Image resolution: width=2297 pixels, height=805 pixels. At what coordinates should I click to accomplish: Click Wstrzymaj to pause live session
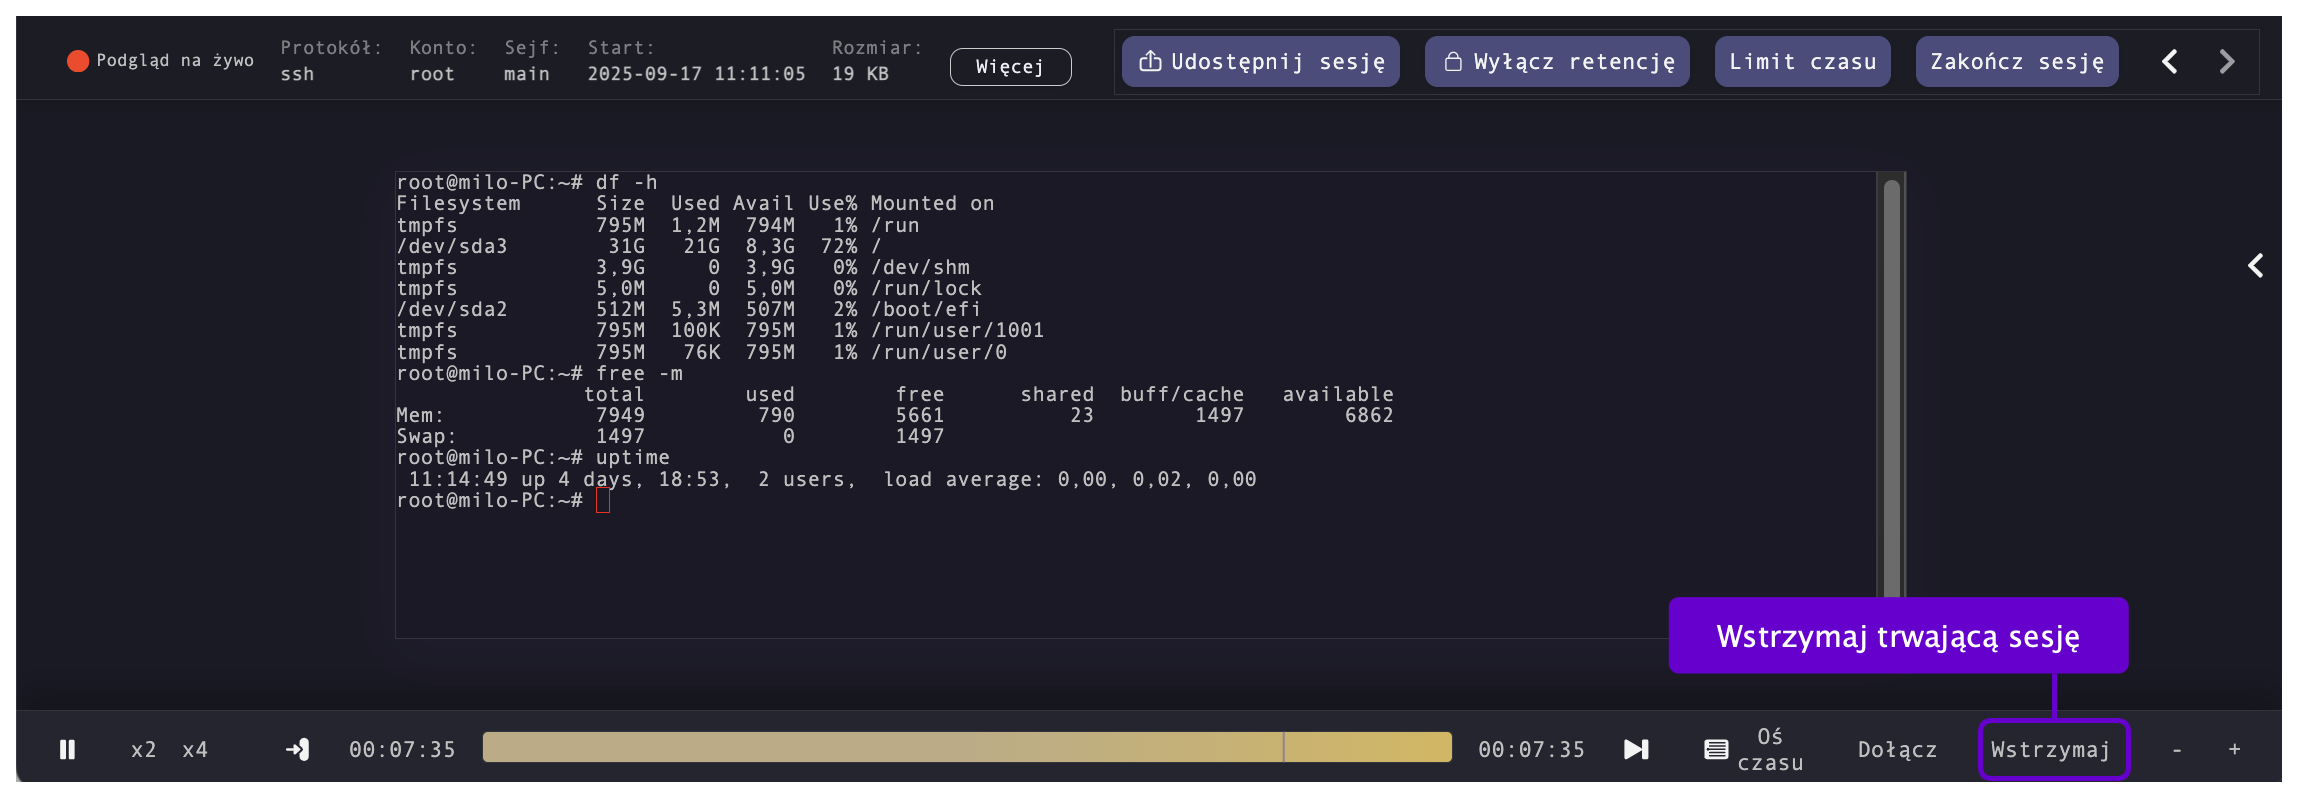[x=2051, y=750]
